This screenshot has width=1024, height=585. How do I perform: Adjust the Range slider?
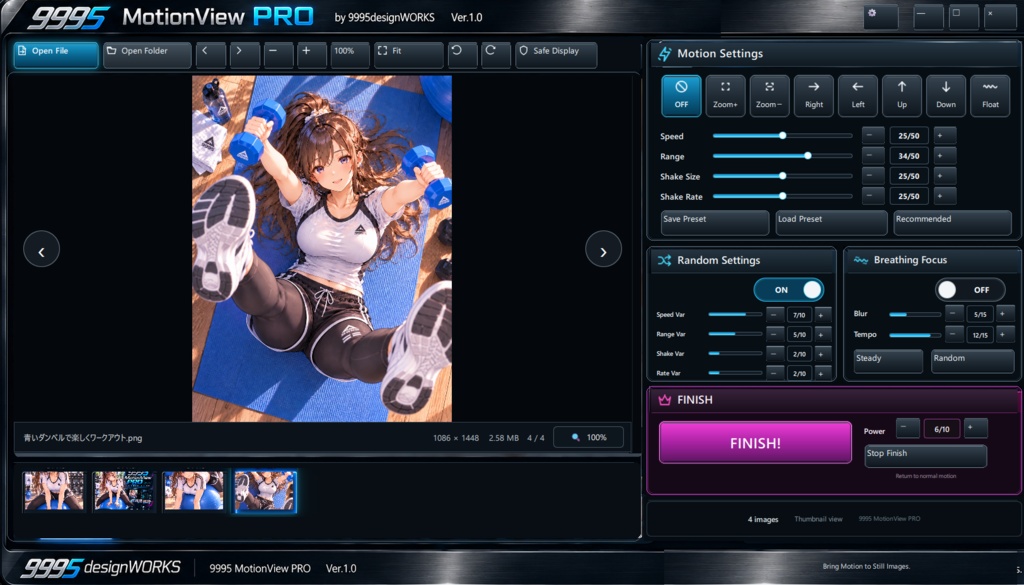[x=782, y=156]
